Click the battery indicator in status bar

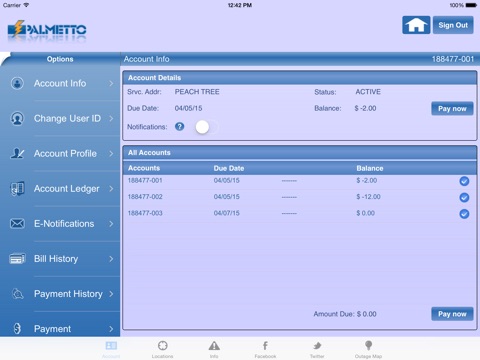click(x=471, y=5)
